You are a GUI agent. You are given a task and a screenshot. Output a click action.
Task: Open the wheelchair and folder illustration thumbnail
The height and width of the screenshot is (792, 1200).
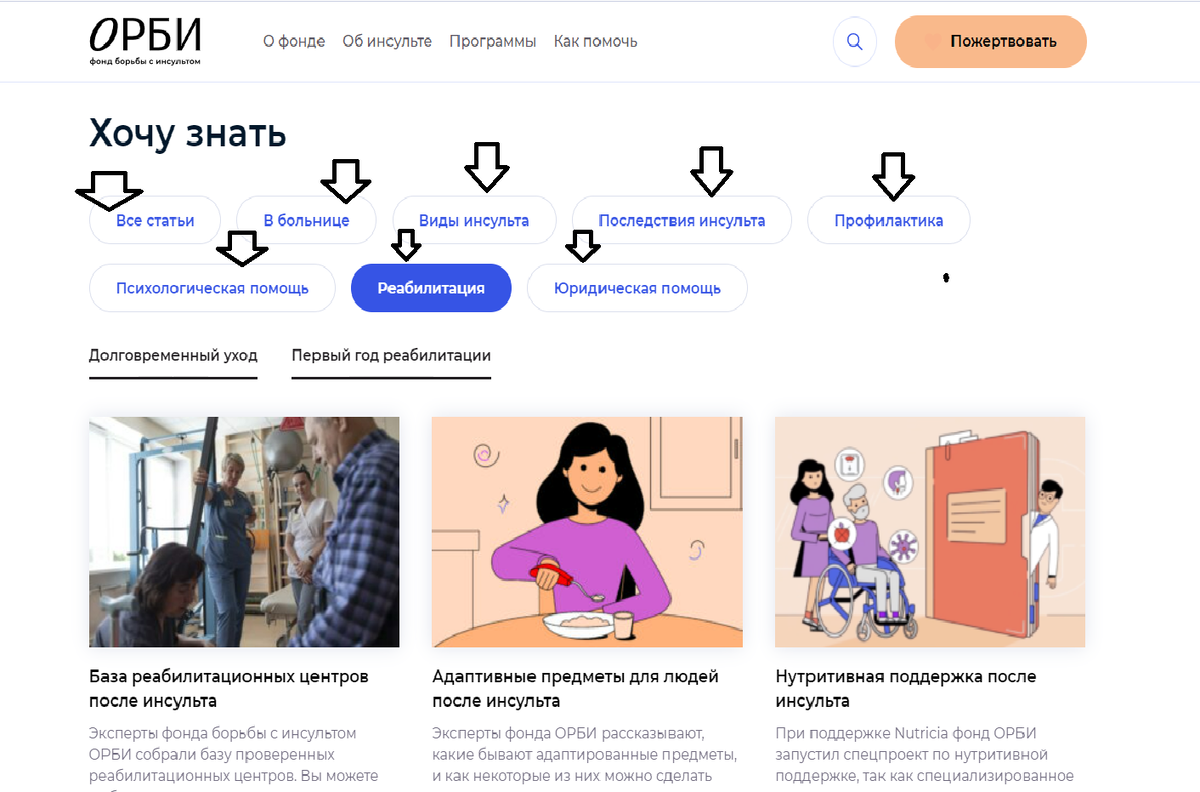click(x=930, y=532)
